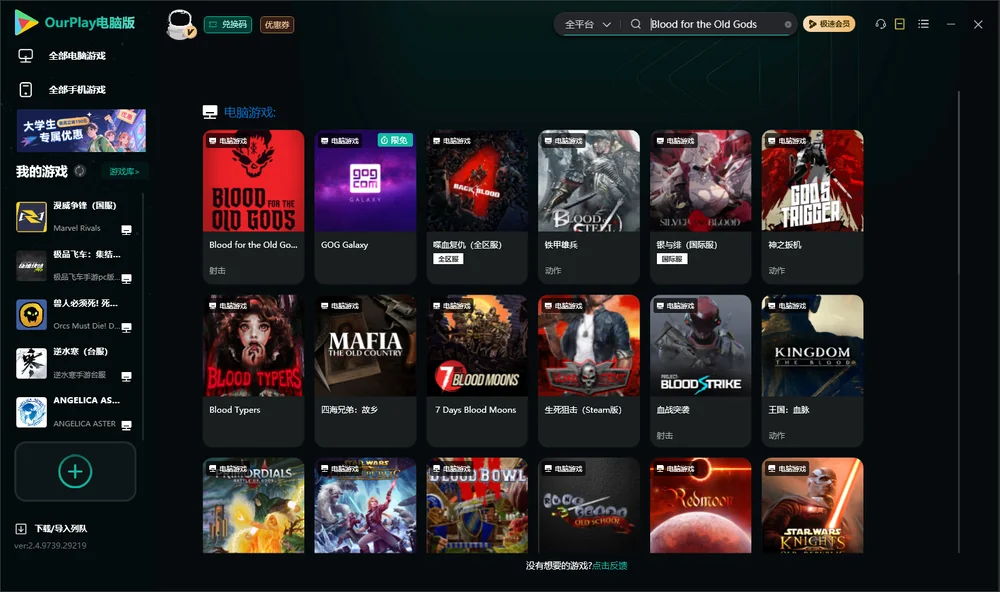This screenshot has height=592, width=1000.
Task: Open the user avatar profile
Action: 180,24
